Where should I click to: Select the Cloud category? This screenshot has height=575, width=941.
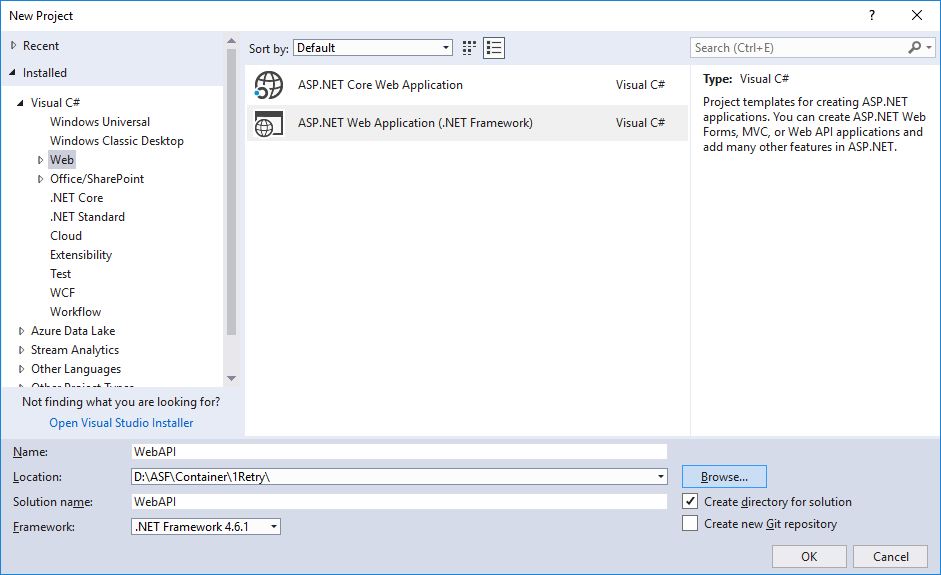pos(66,236)
